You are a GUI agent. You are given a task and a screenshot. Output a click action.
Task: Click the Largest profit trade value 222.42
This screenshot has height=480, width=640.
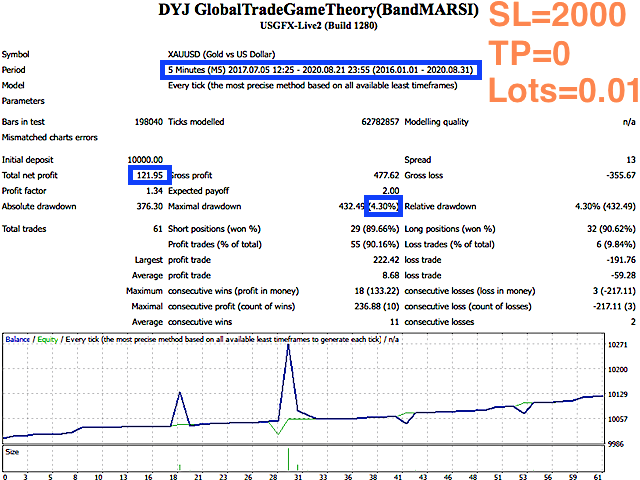pyautogui.click(x=386, y=260)
